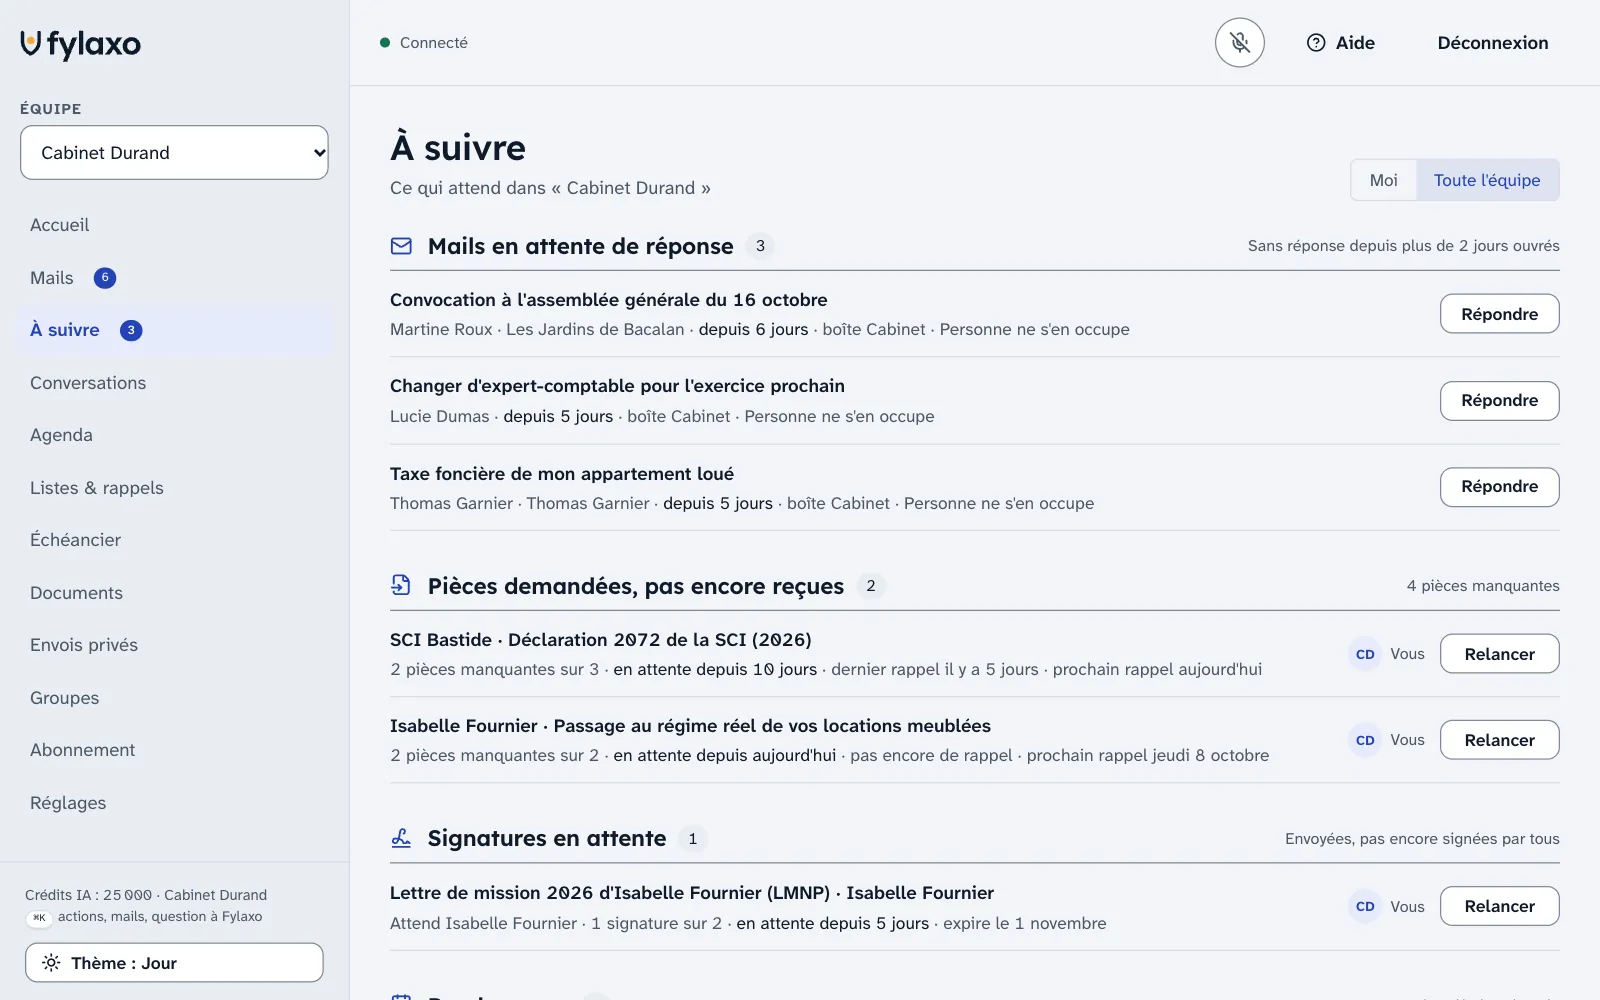
Task: Open Changer d'expert-comptable pour l'exercice prochain
Action: [617, 386]
